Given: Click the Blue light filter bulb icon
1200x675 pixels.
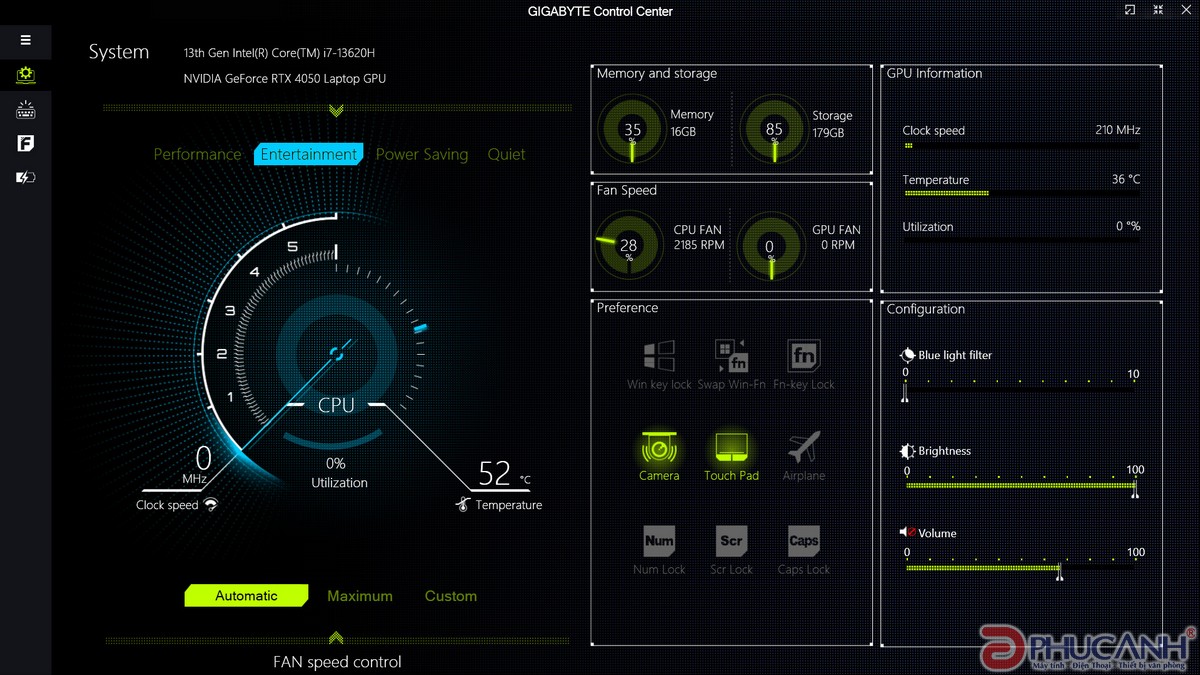Looking at the screenshot, I should 908,355.
